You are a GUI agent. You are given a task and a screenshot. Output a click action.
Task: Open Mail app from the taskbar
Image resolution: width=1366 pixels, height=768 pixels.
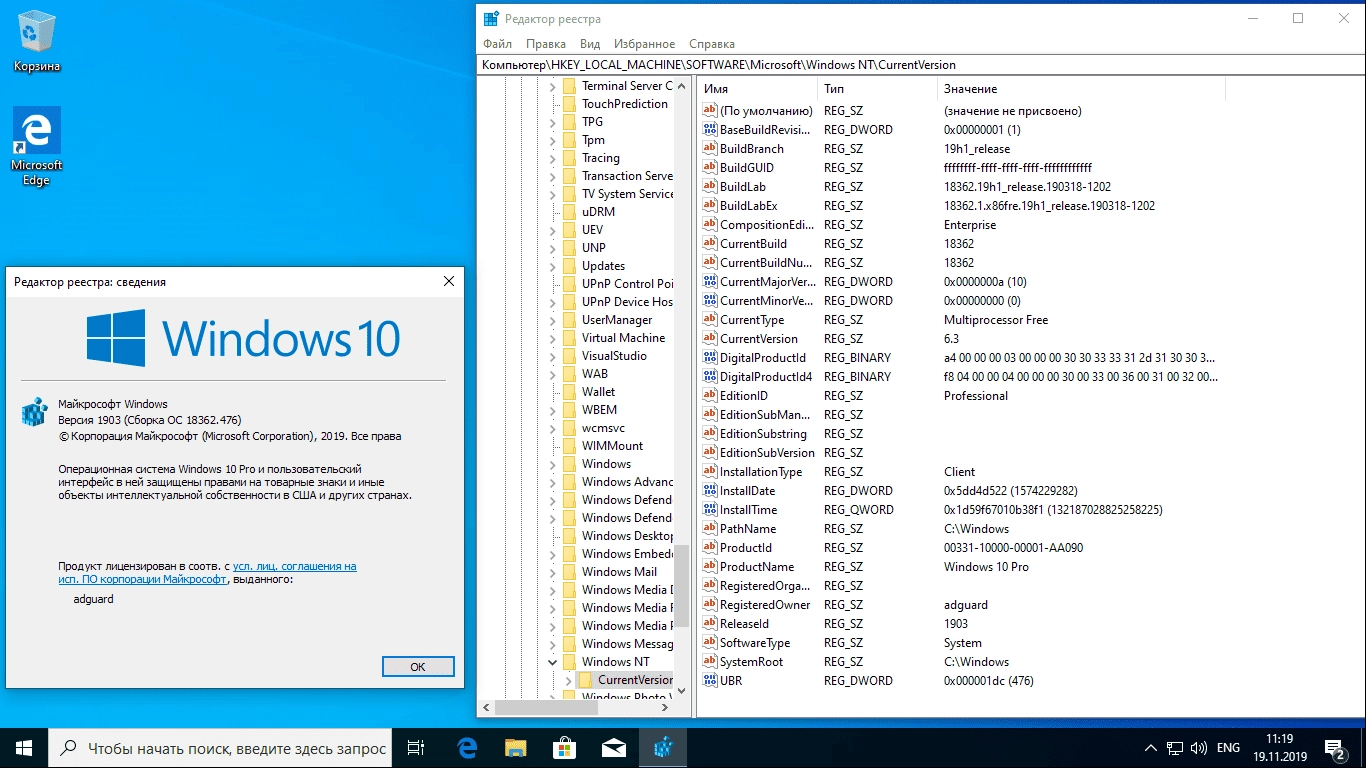pos(614,748)
